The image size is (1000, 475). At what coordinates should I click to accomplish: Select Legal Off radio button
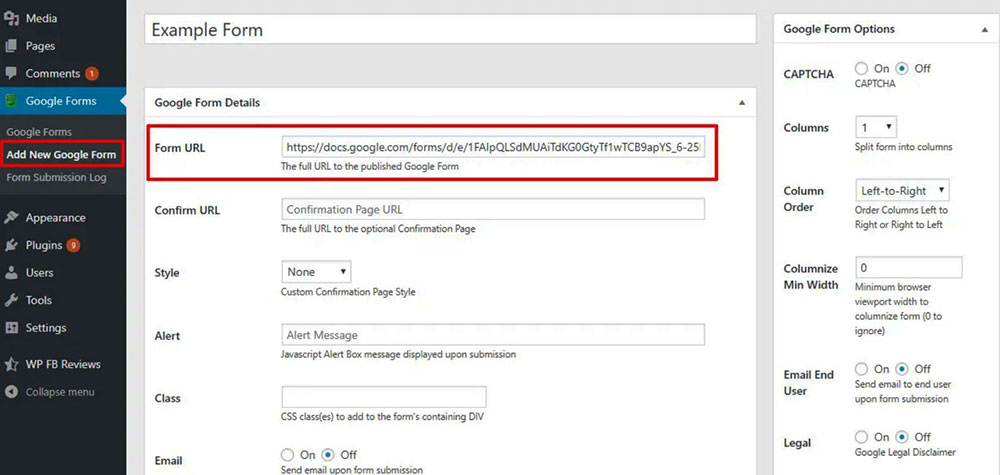click(903, 437)
